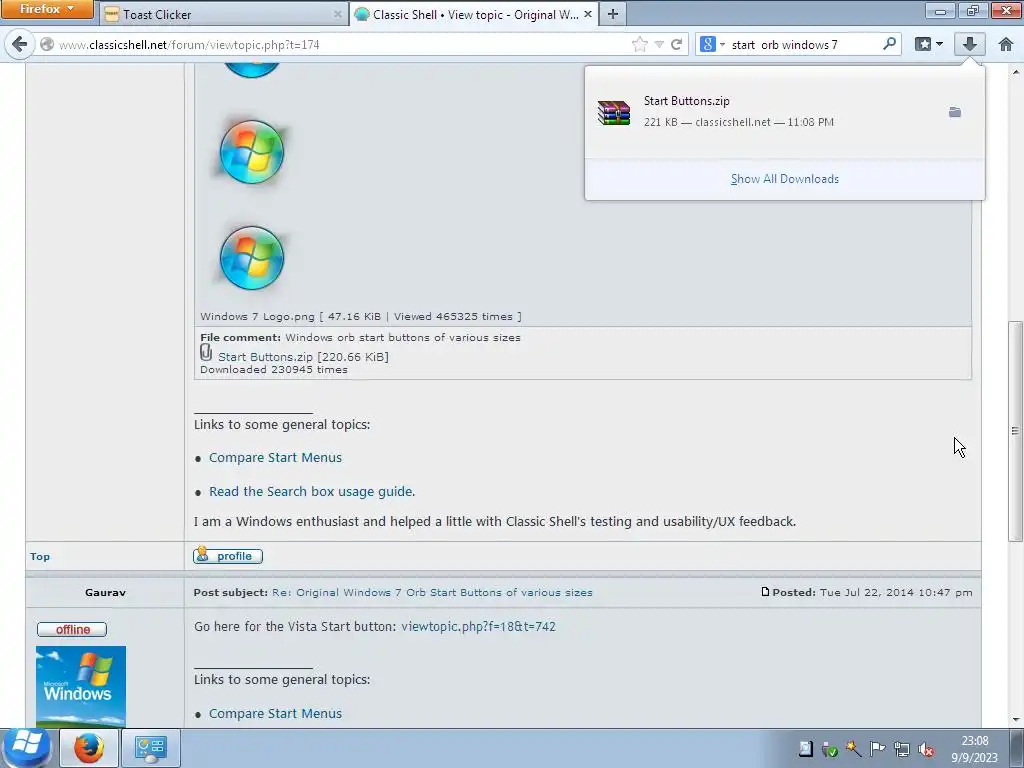The height and width of the screenshot is (768, 1024).
Task: Click the Gaurav username
Action: pyautogui.click(x=105, y=592)
